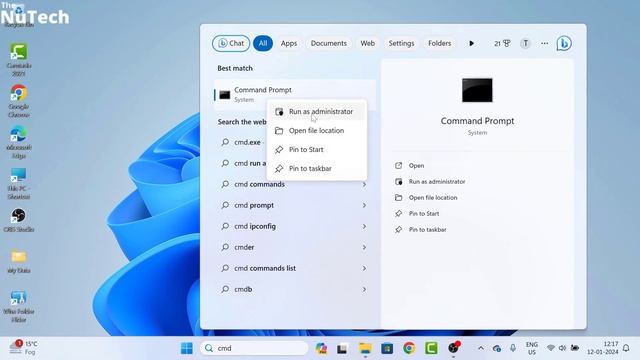The width and height of the screenshot is (640, 360).
Task: Show more search filters arrow
Action: pyautogui.click(x=471, y=43)
